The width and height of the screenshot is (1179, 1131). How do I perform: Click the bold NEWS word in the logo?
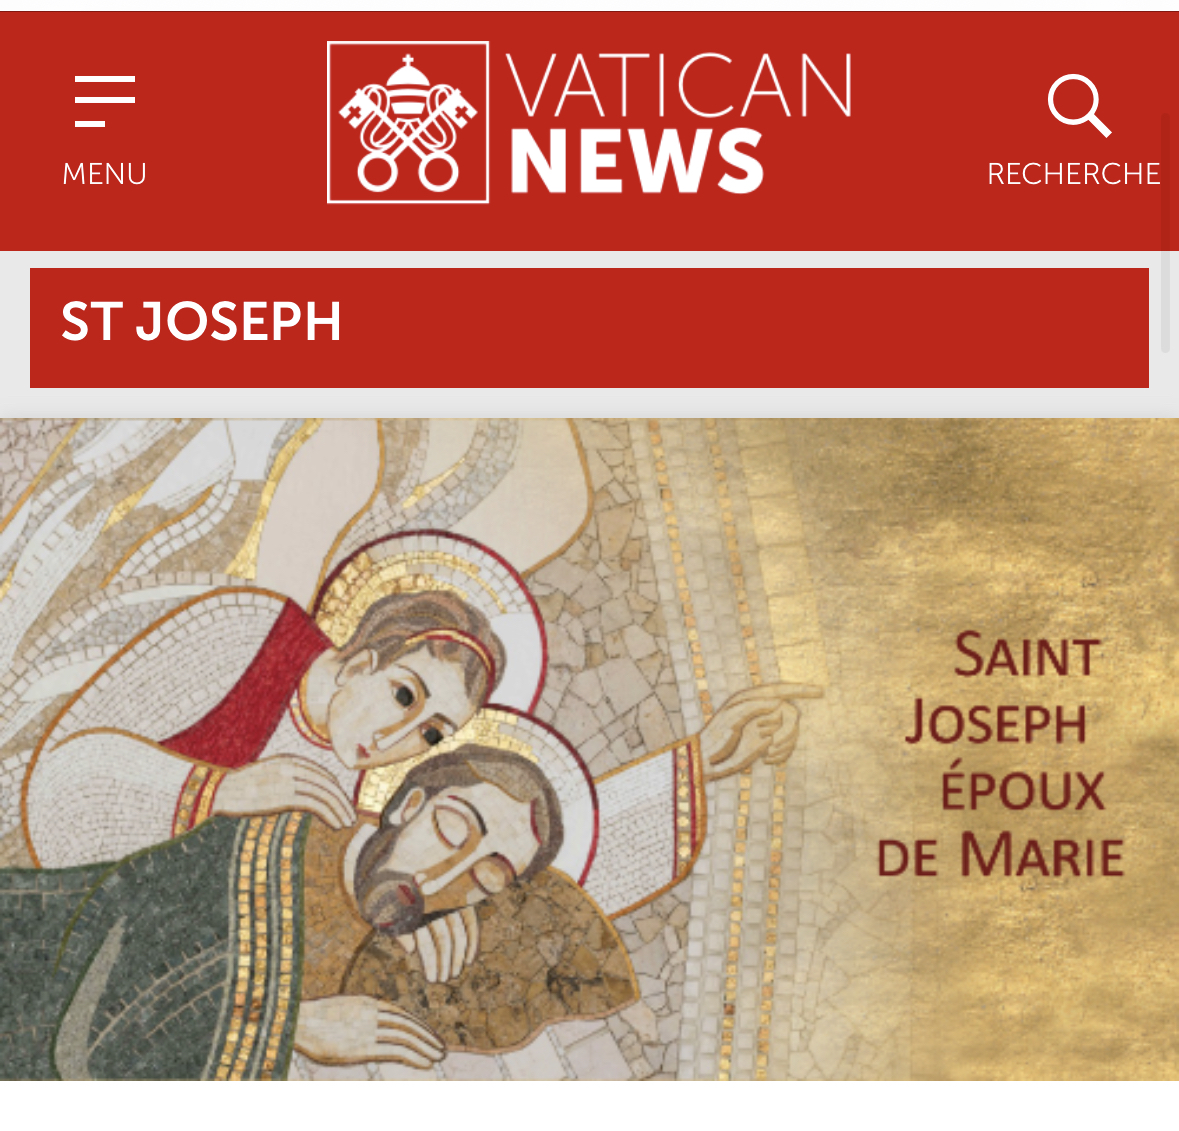coord(637,160)
